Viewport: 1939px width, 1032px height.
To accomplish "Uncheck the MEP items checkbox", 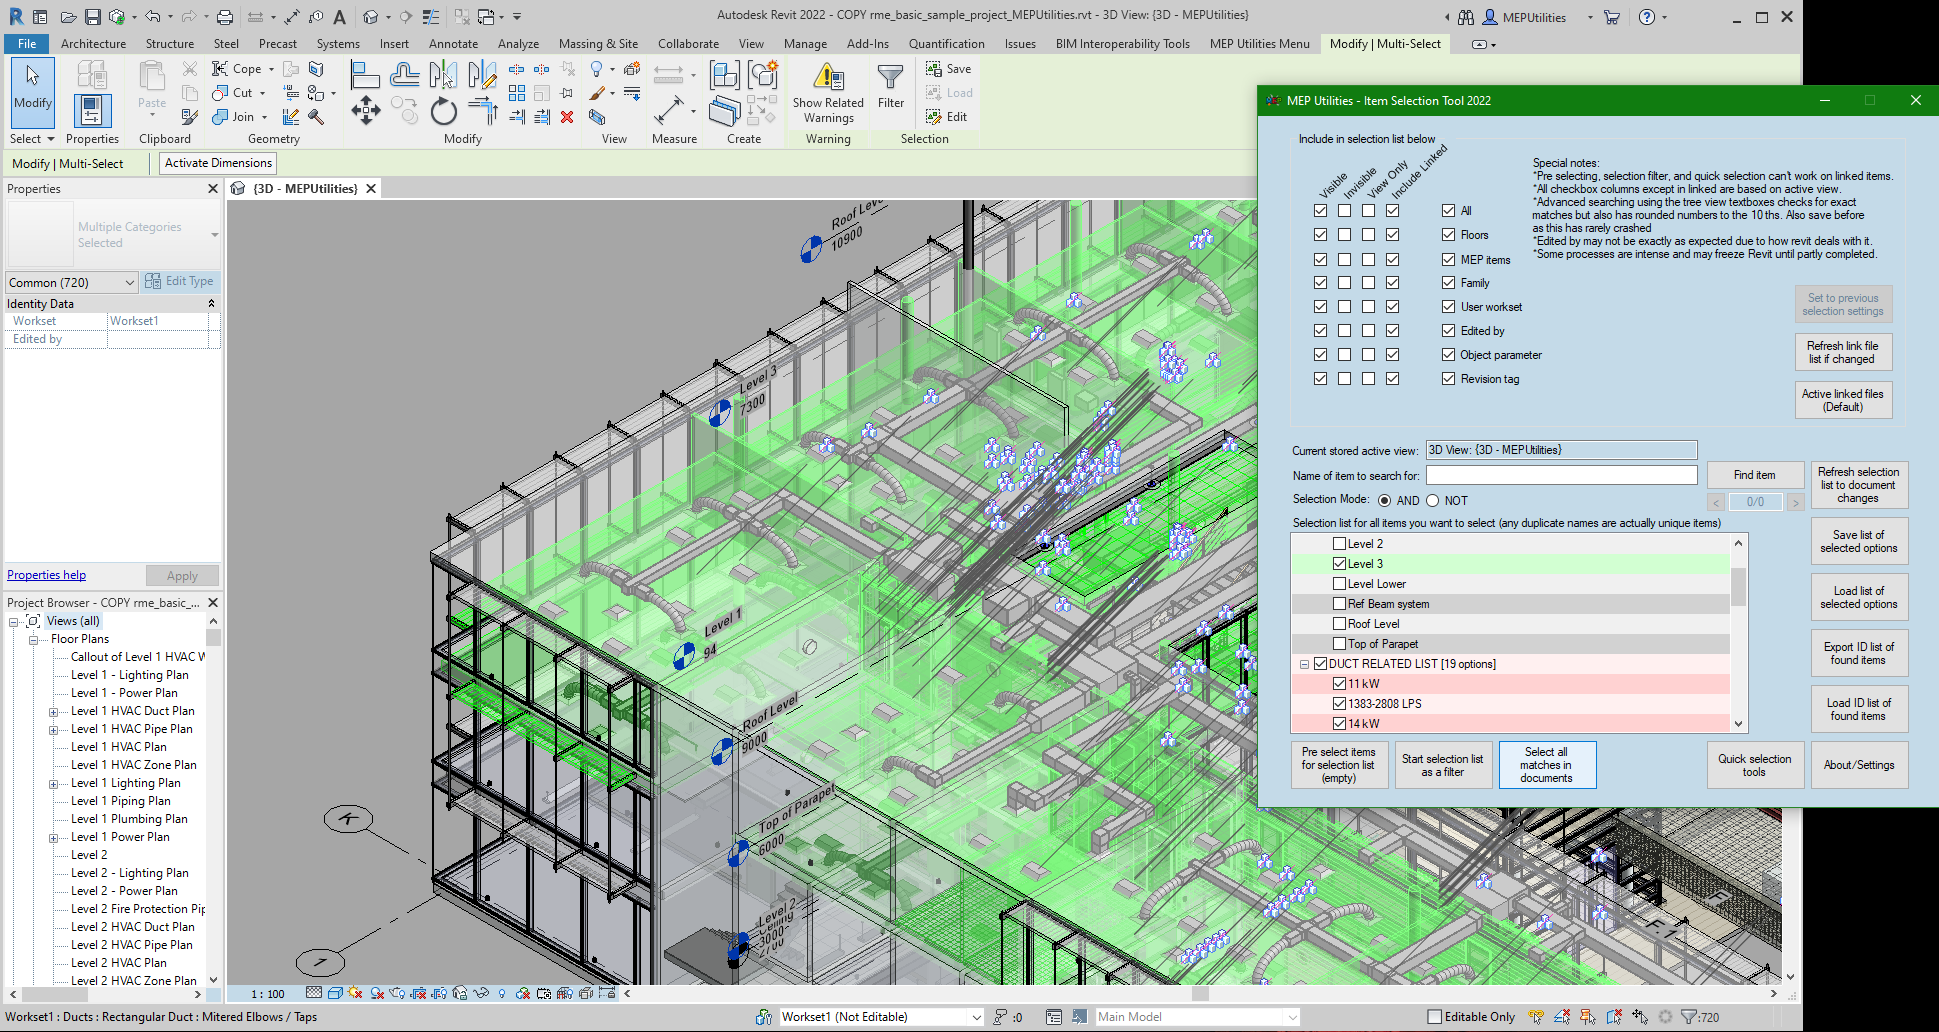I will point(1448,259).
